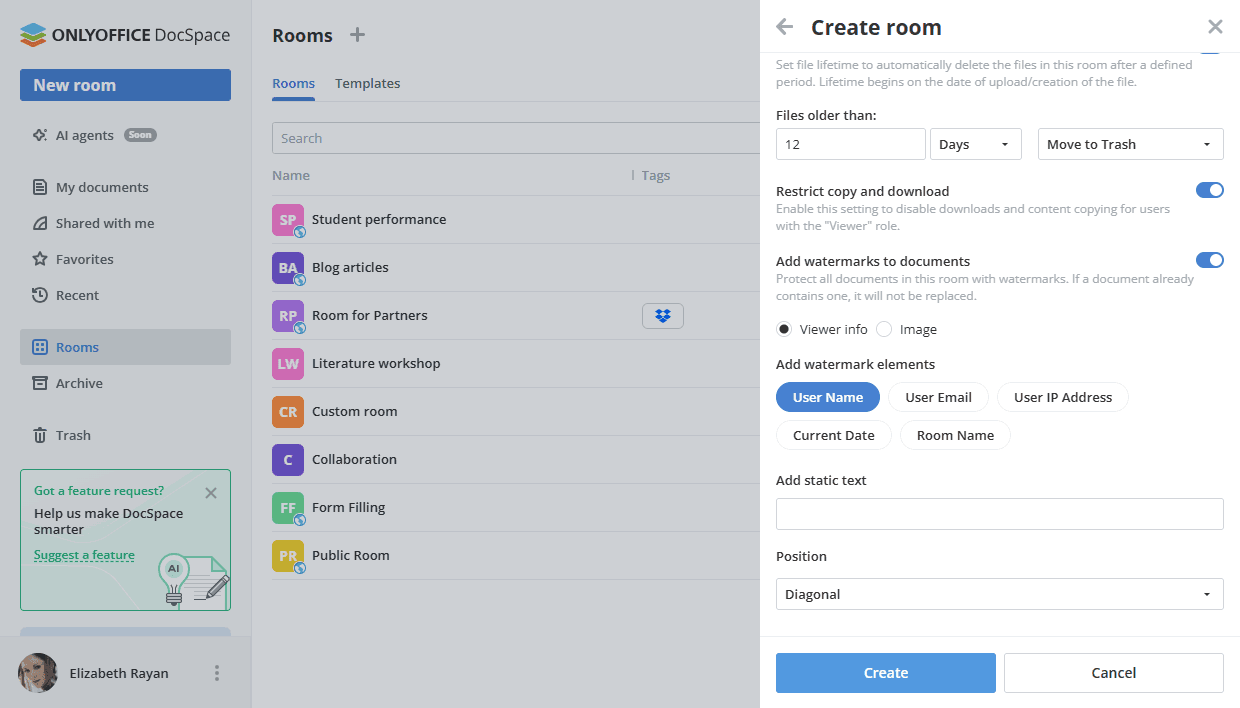Turn off Add watermarks to documents

(1209, 260)
